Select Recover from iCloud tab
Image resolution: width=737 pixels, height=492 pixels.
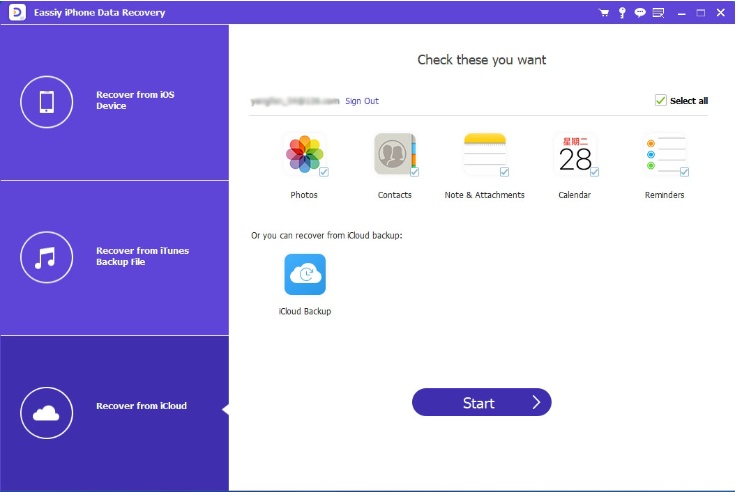click(115, 414)
